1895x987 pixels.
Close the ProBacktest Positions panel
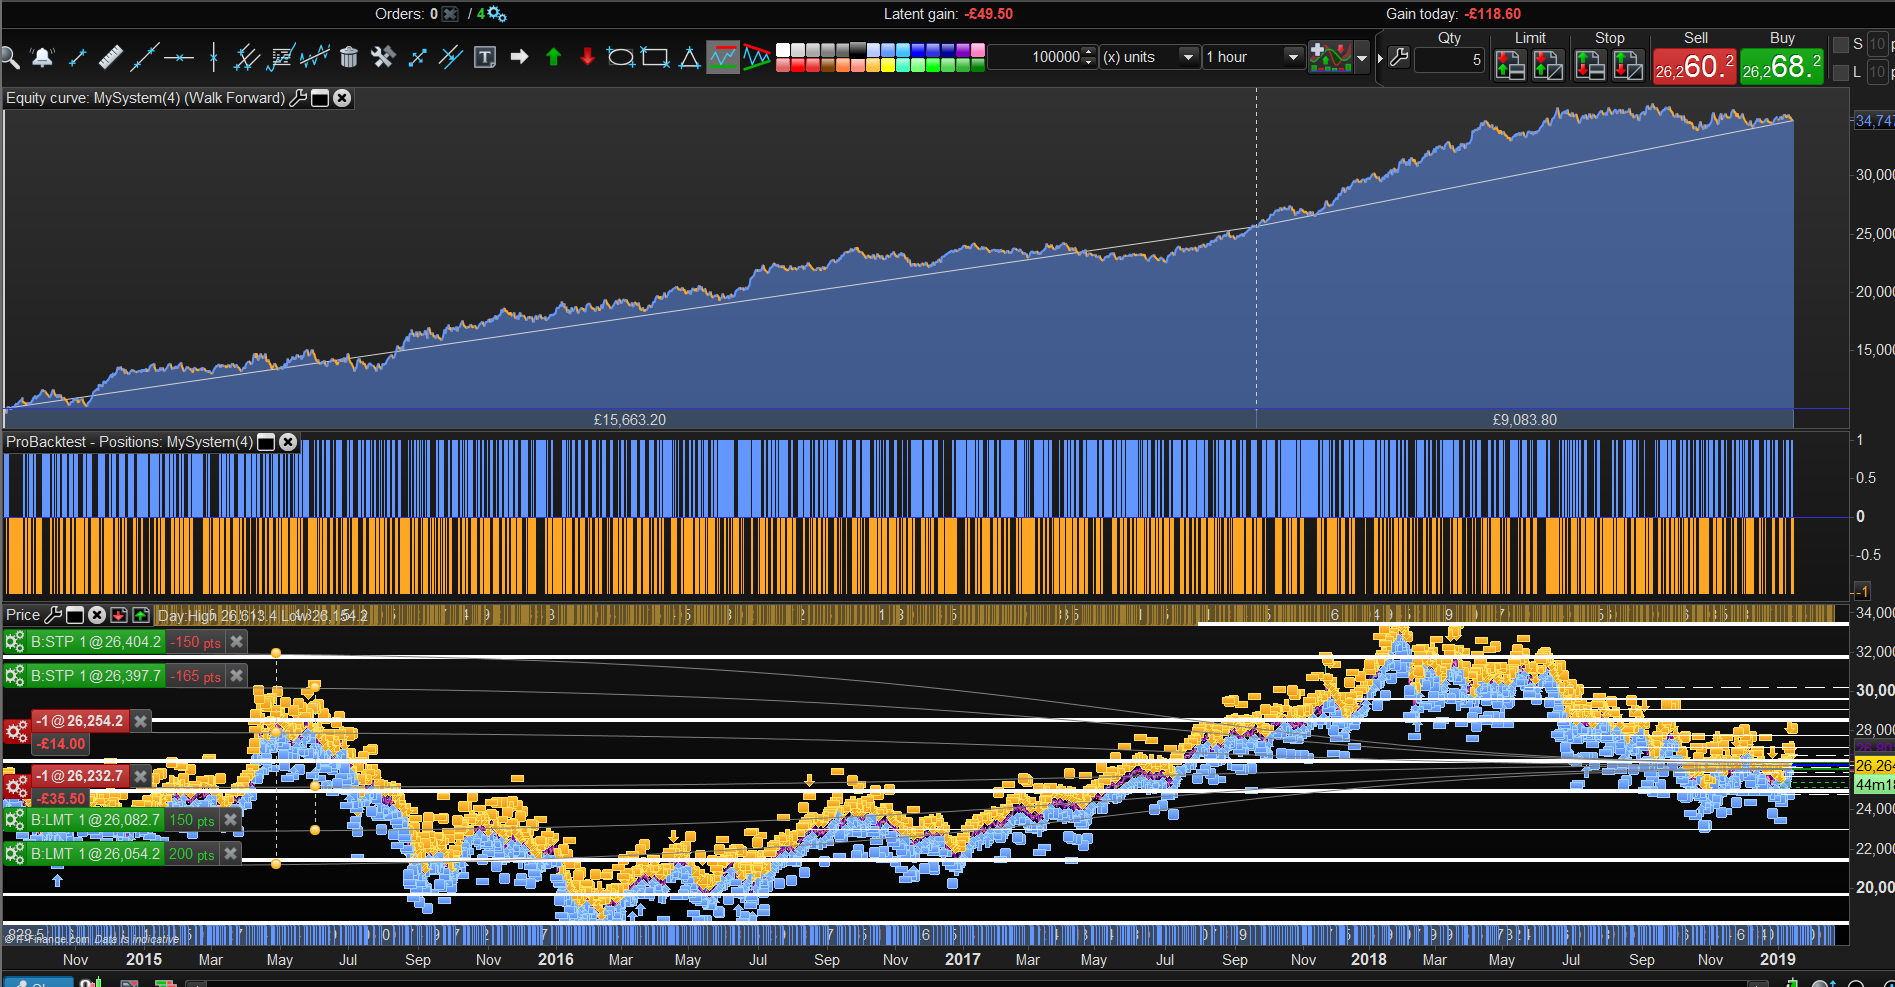click(288, 442)
